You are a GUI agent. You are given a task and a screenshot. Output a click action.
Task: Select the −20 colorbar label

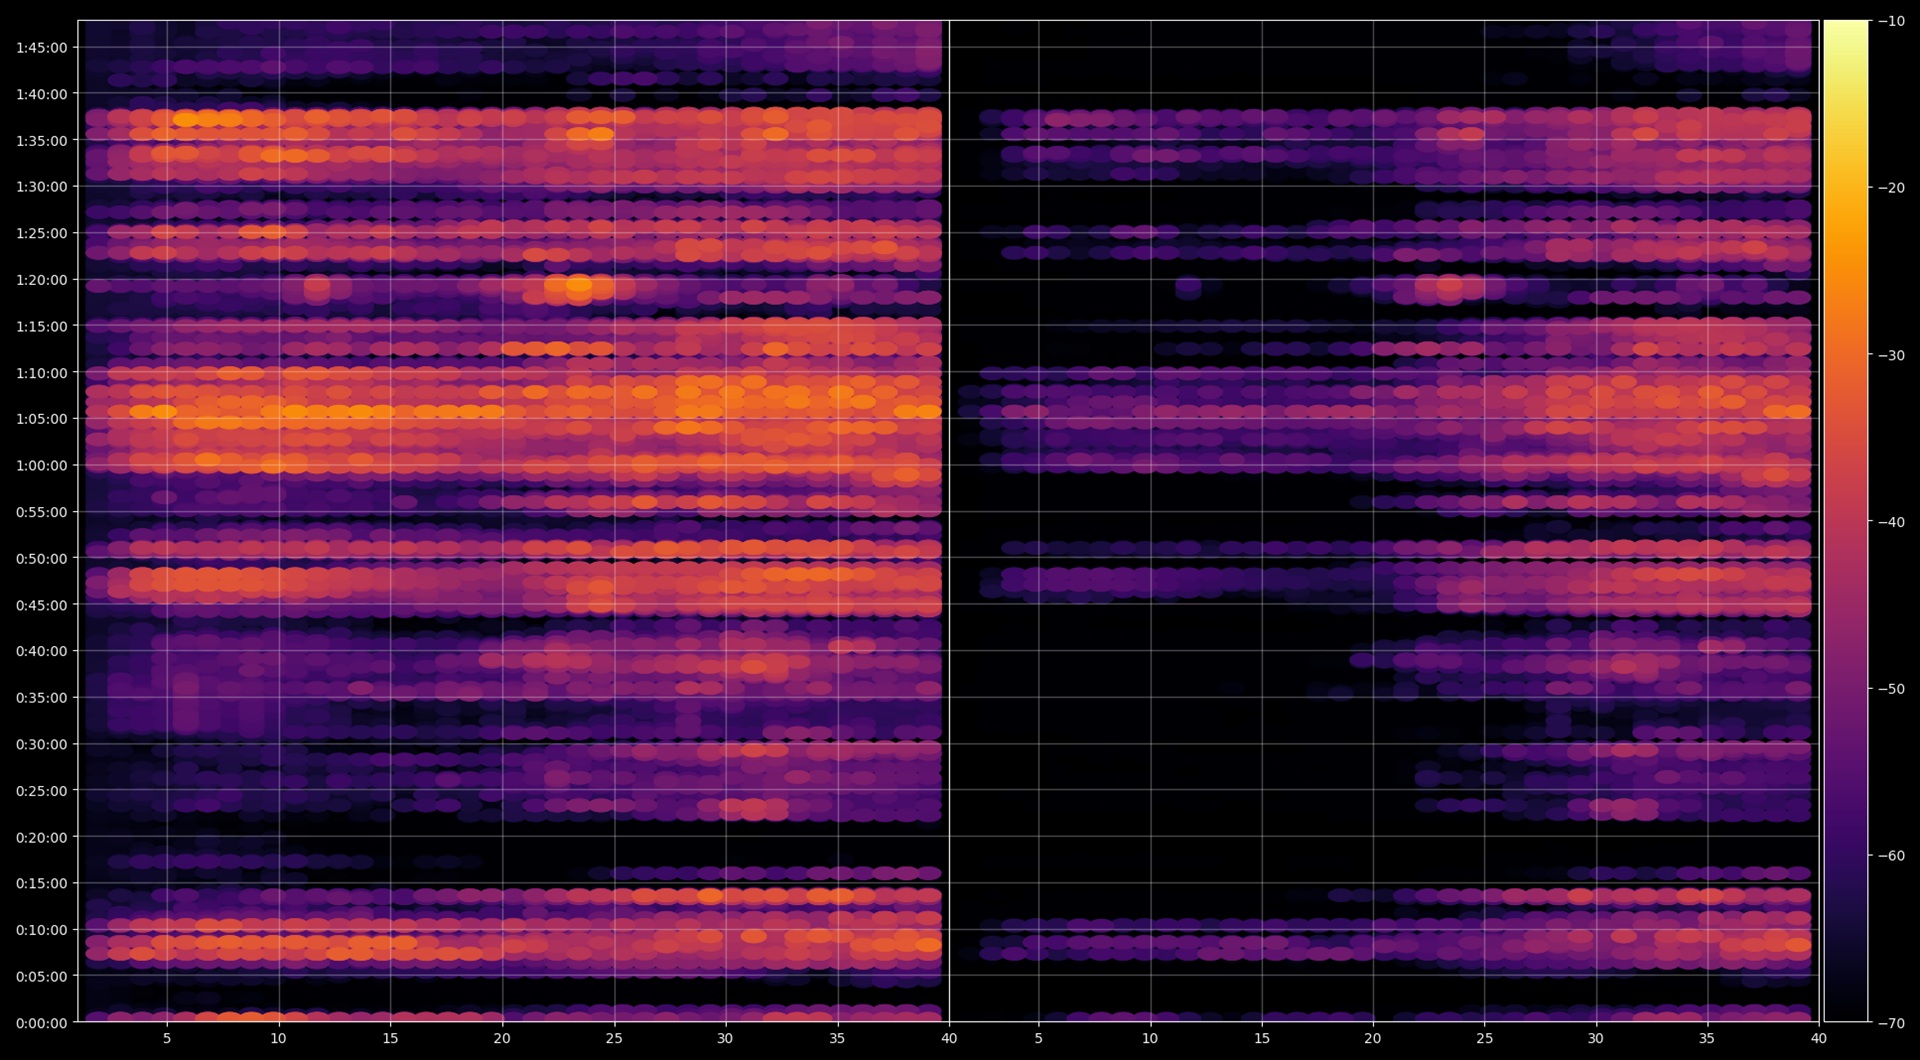1891,188
